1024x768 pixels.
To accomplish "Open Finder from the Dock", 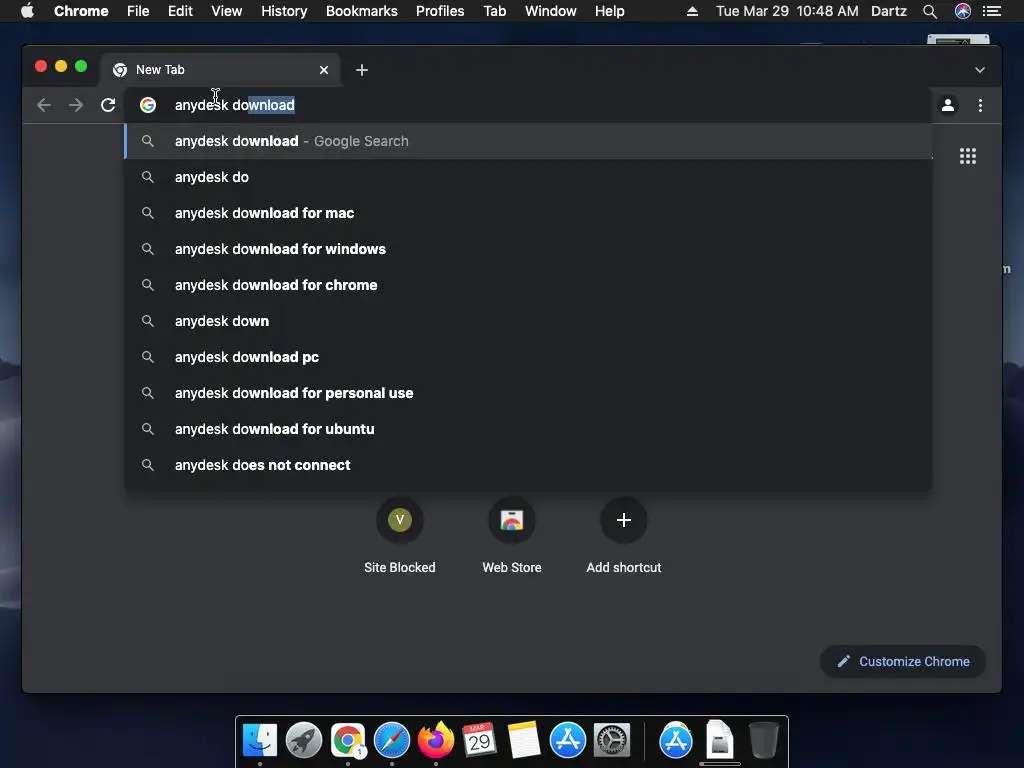I will click(x=260, y=740).
